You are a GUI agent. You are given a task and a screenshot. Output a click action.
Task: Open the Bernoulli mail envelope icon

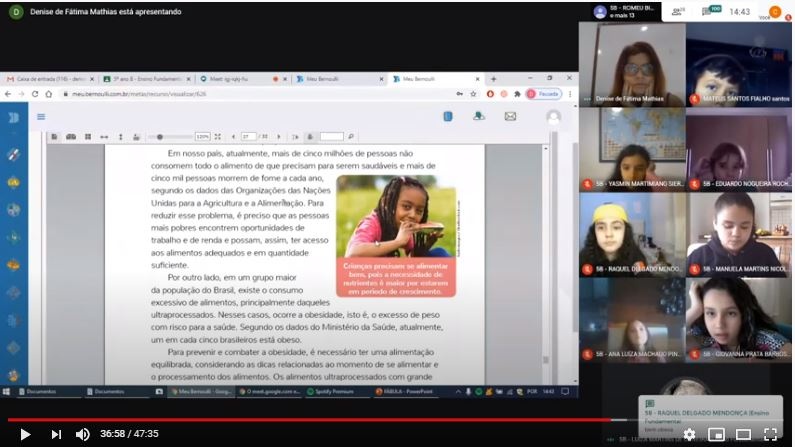pyautogui.click(x=510, y=117)
